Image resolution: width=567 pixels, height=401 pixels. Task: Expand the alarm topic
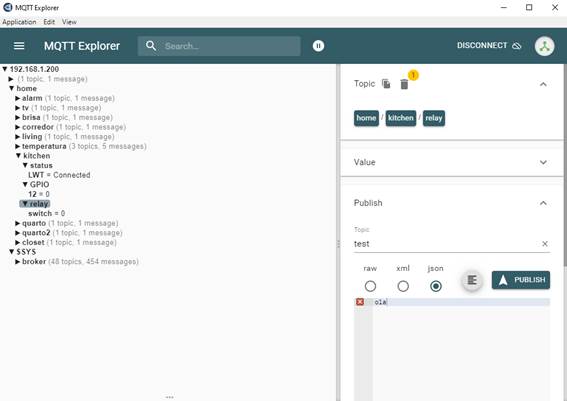click(17, 98)
